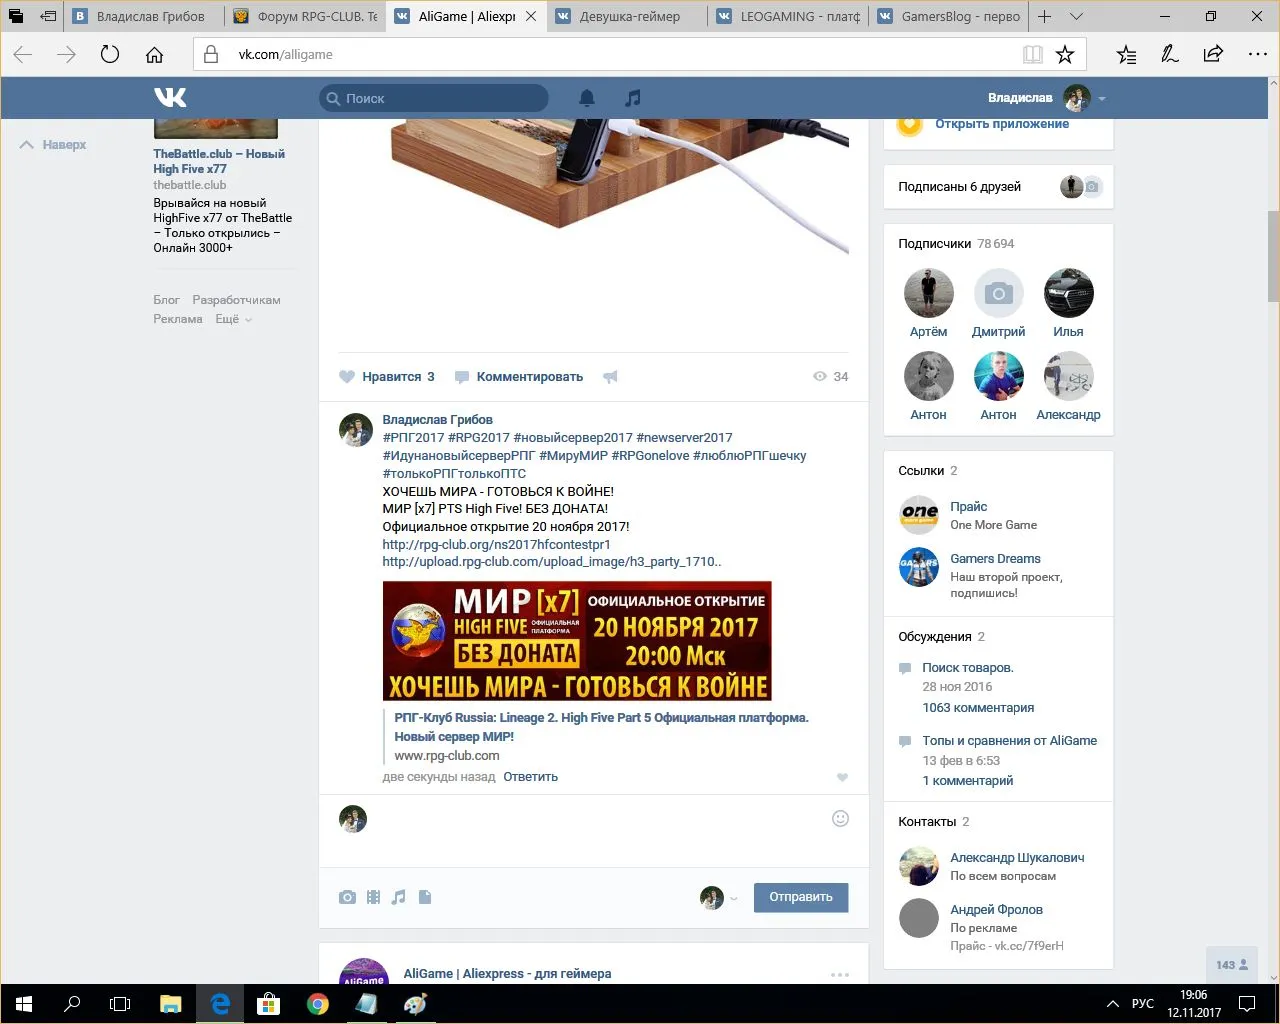Click the page vertical scrollbar

(1273, 255)
